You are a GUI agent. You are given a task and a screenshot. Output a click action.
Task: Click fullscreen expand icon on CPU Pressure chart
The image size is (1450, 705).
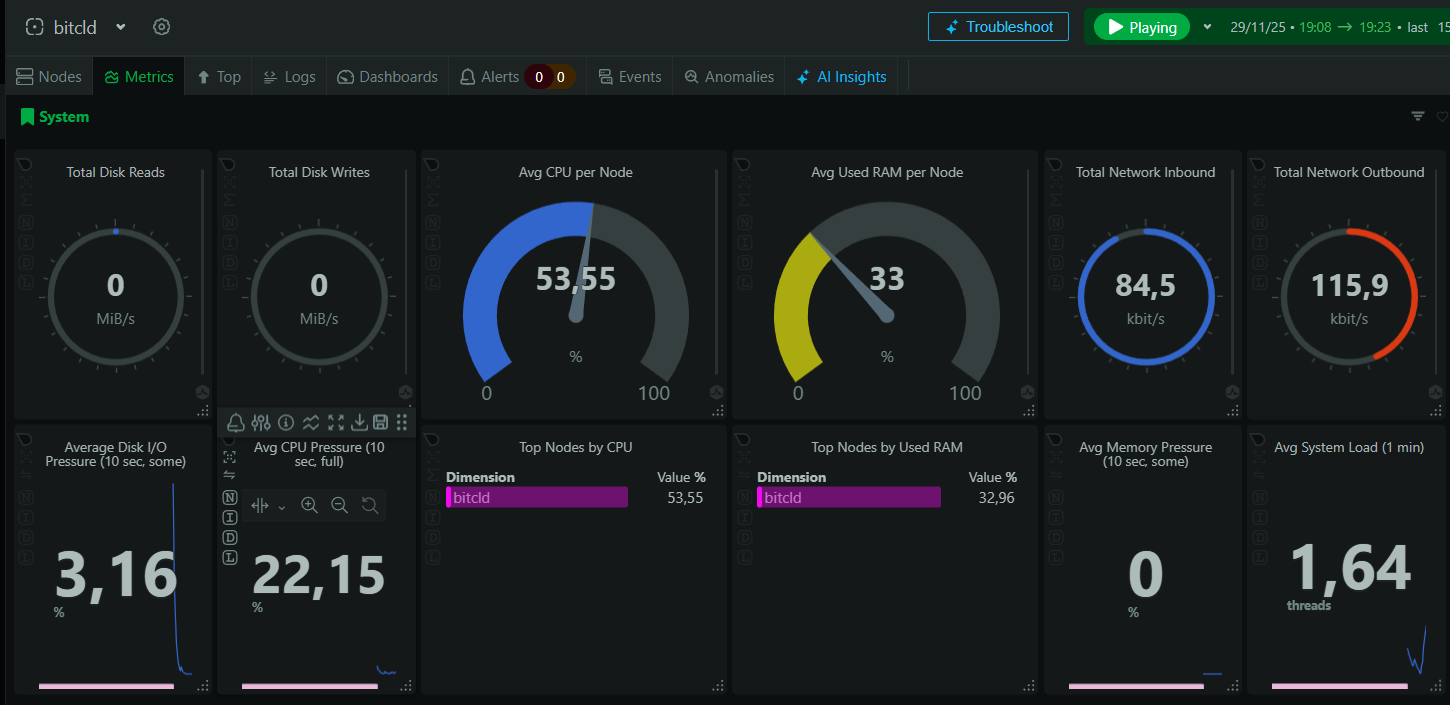(336, 422)
